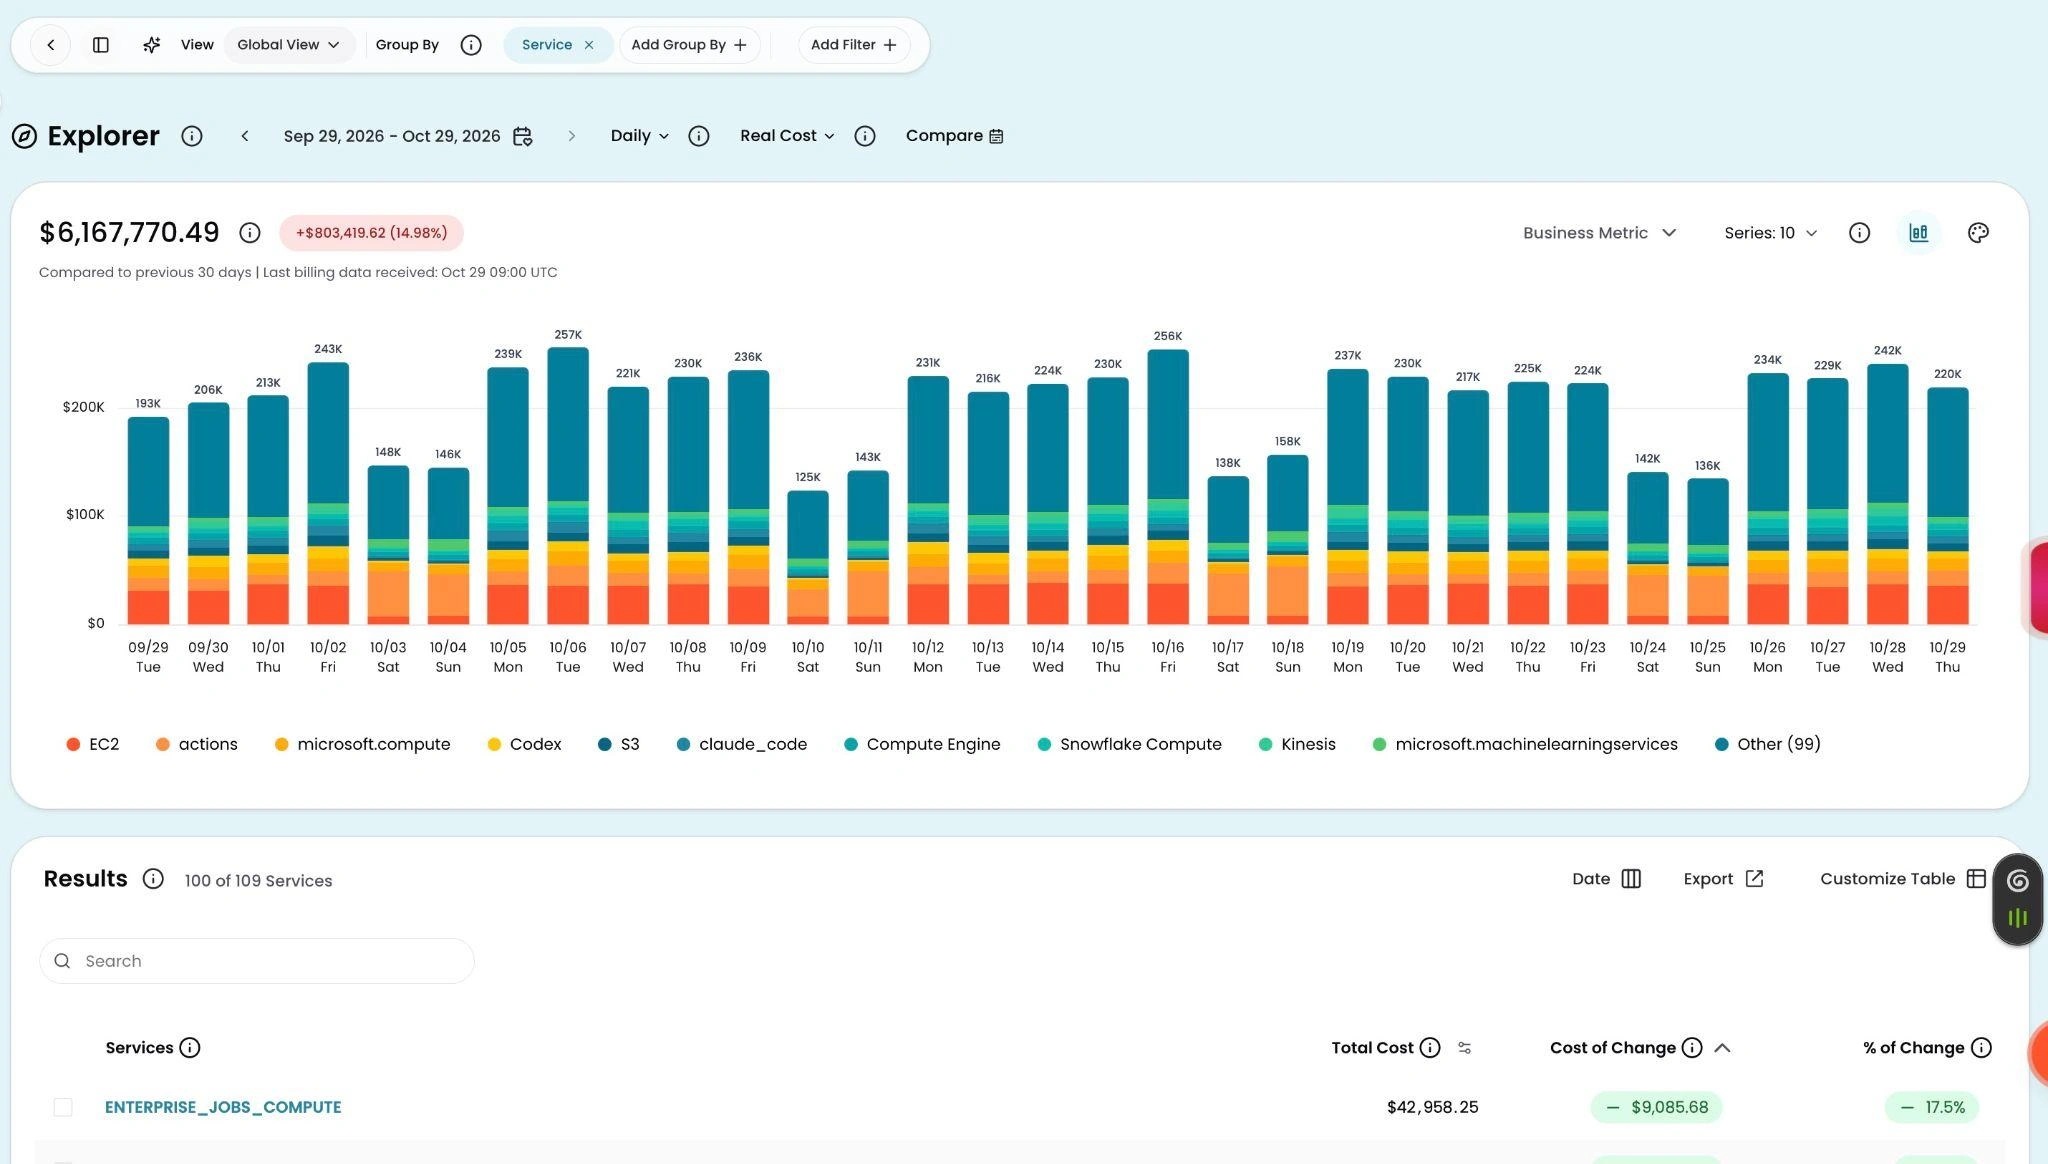Toggle the S3 legend series
Screen dimensions: 2048x1164
(618, 745)
